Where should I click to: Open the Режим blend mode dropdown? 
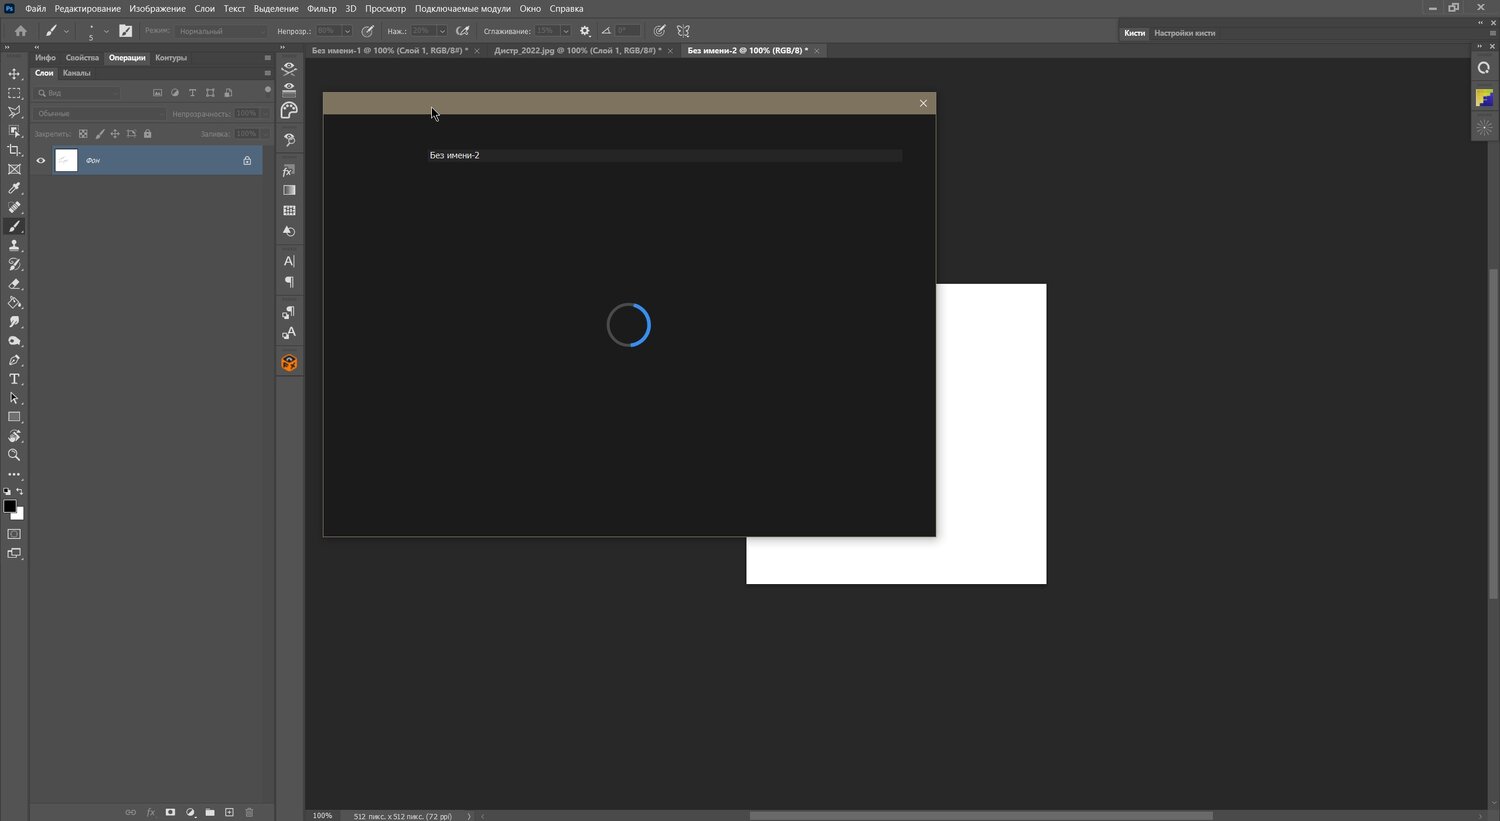221,31
